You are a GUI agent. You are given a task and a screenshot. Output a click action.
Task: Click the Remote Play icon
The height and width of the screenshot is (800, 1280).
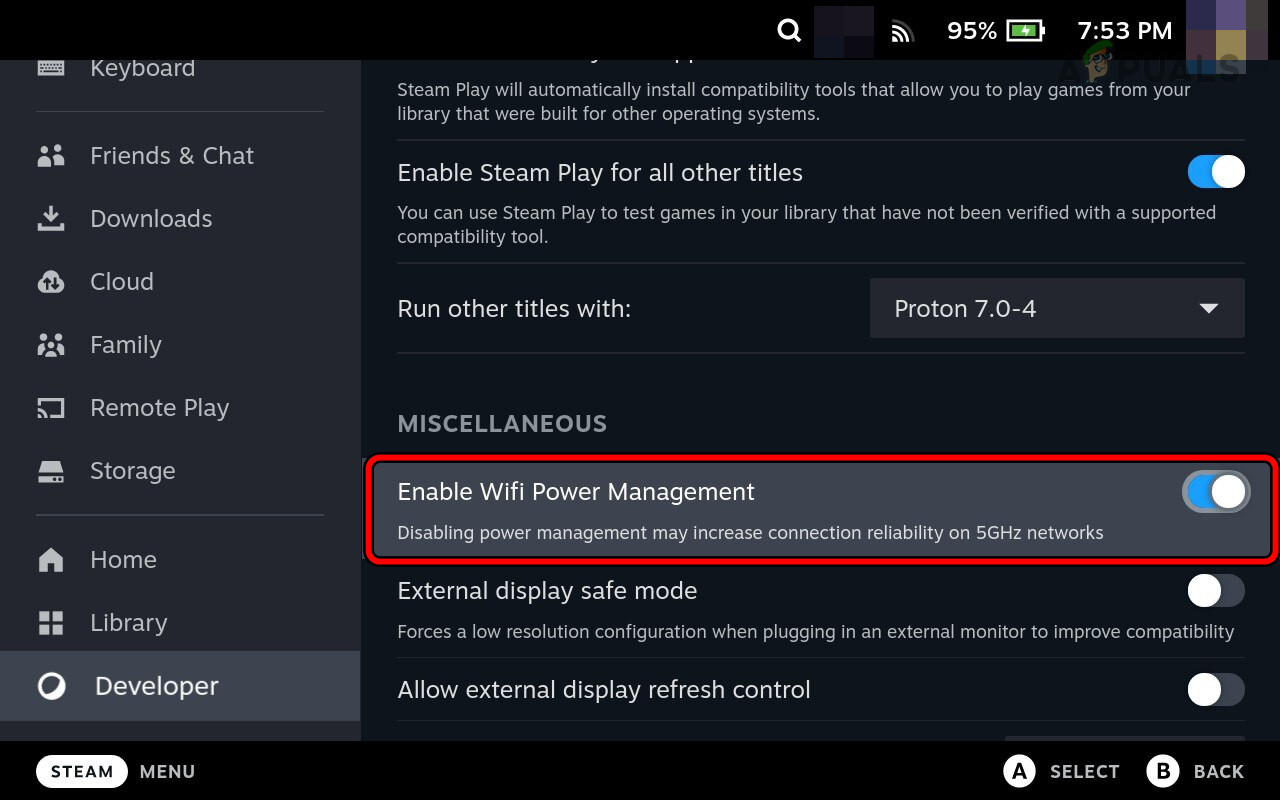tap(50, 407)
